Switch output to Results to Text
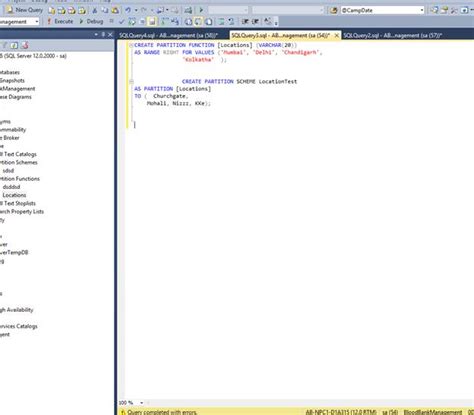Image resolution: width=474 pixels, height=415 pixels. [188, 22]
